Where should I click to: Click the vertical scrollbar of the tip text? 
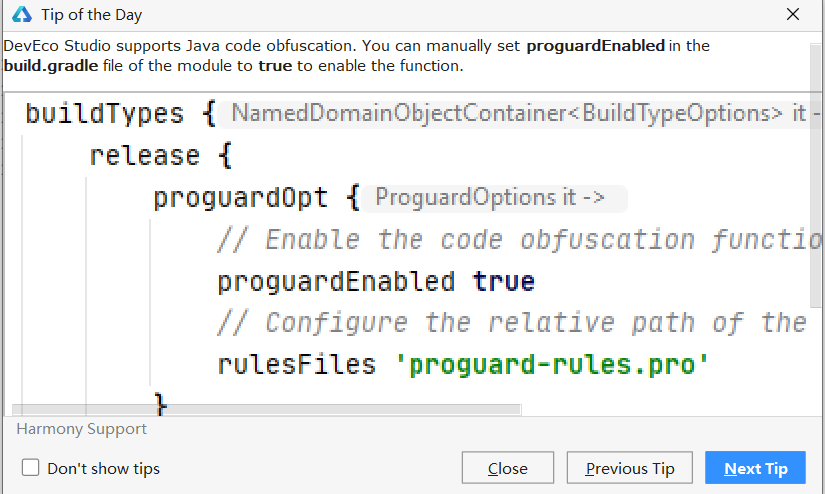(x=816, y=175)
